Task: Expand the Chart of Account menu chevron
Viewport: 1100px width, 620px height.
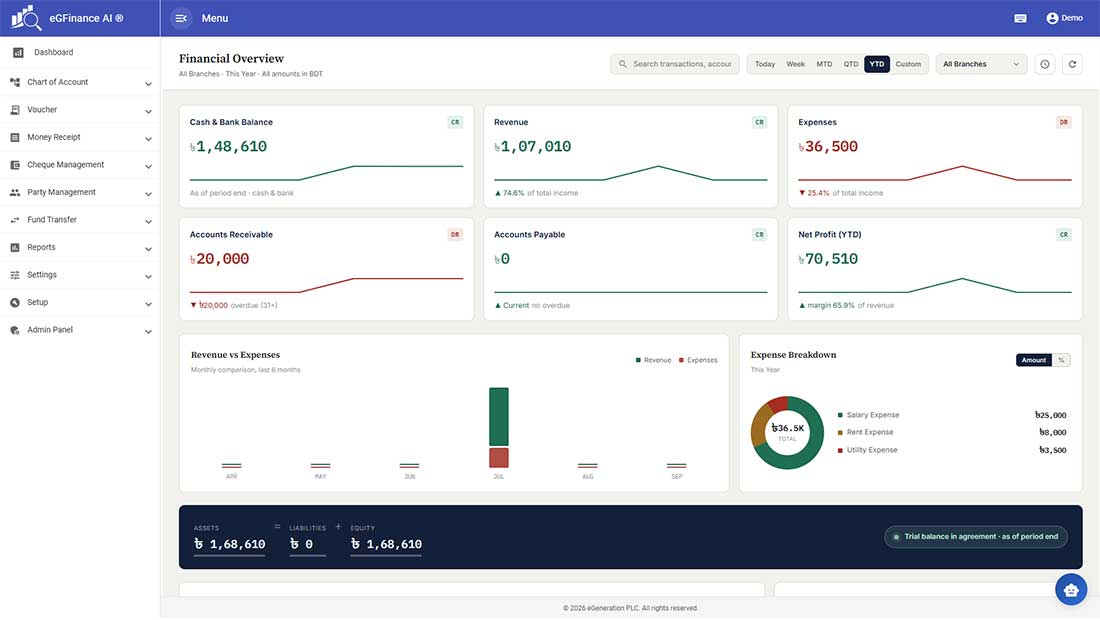Action: pos(148,83)
